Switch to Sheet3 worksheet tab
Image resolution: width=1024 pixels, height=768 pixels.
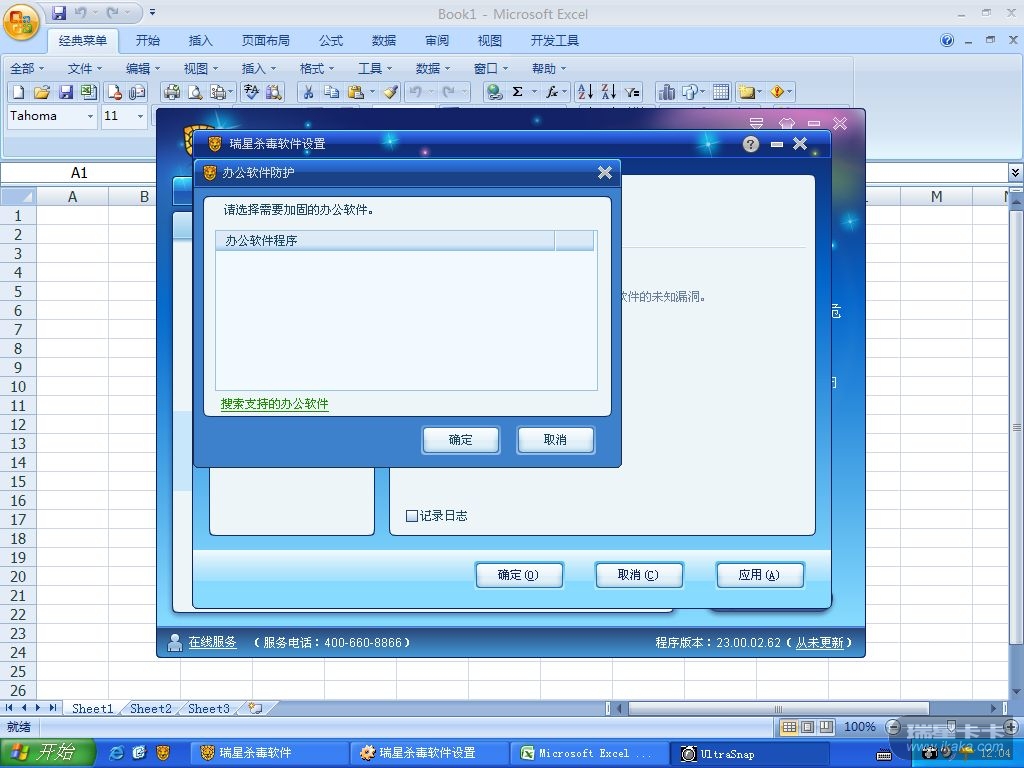point(209,708)
